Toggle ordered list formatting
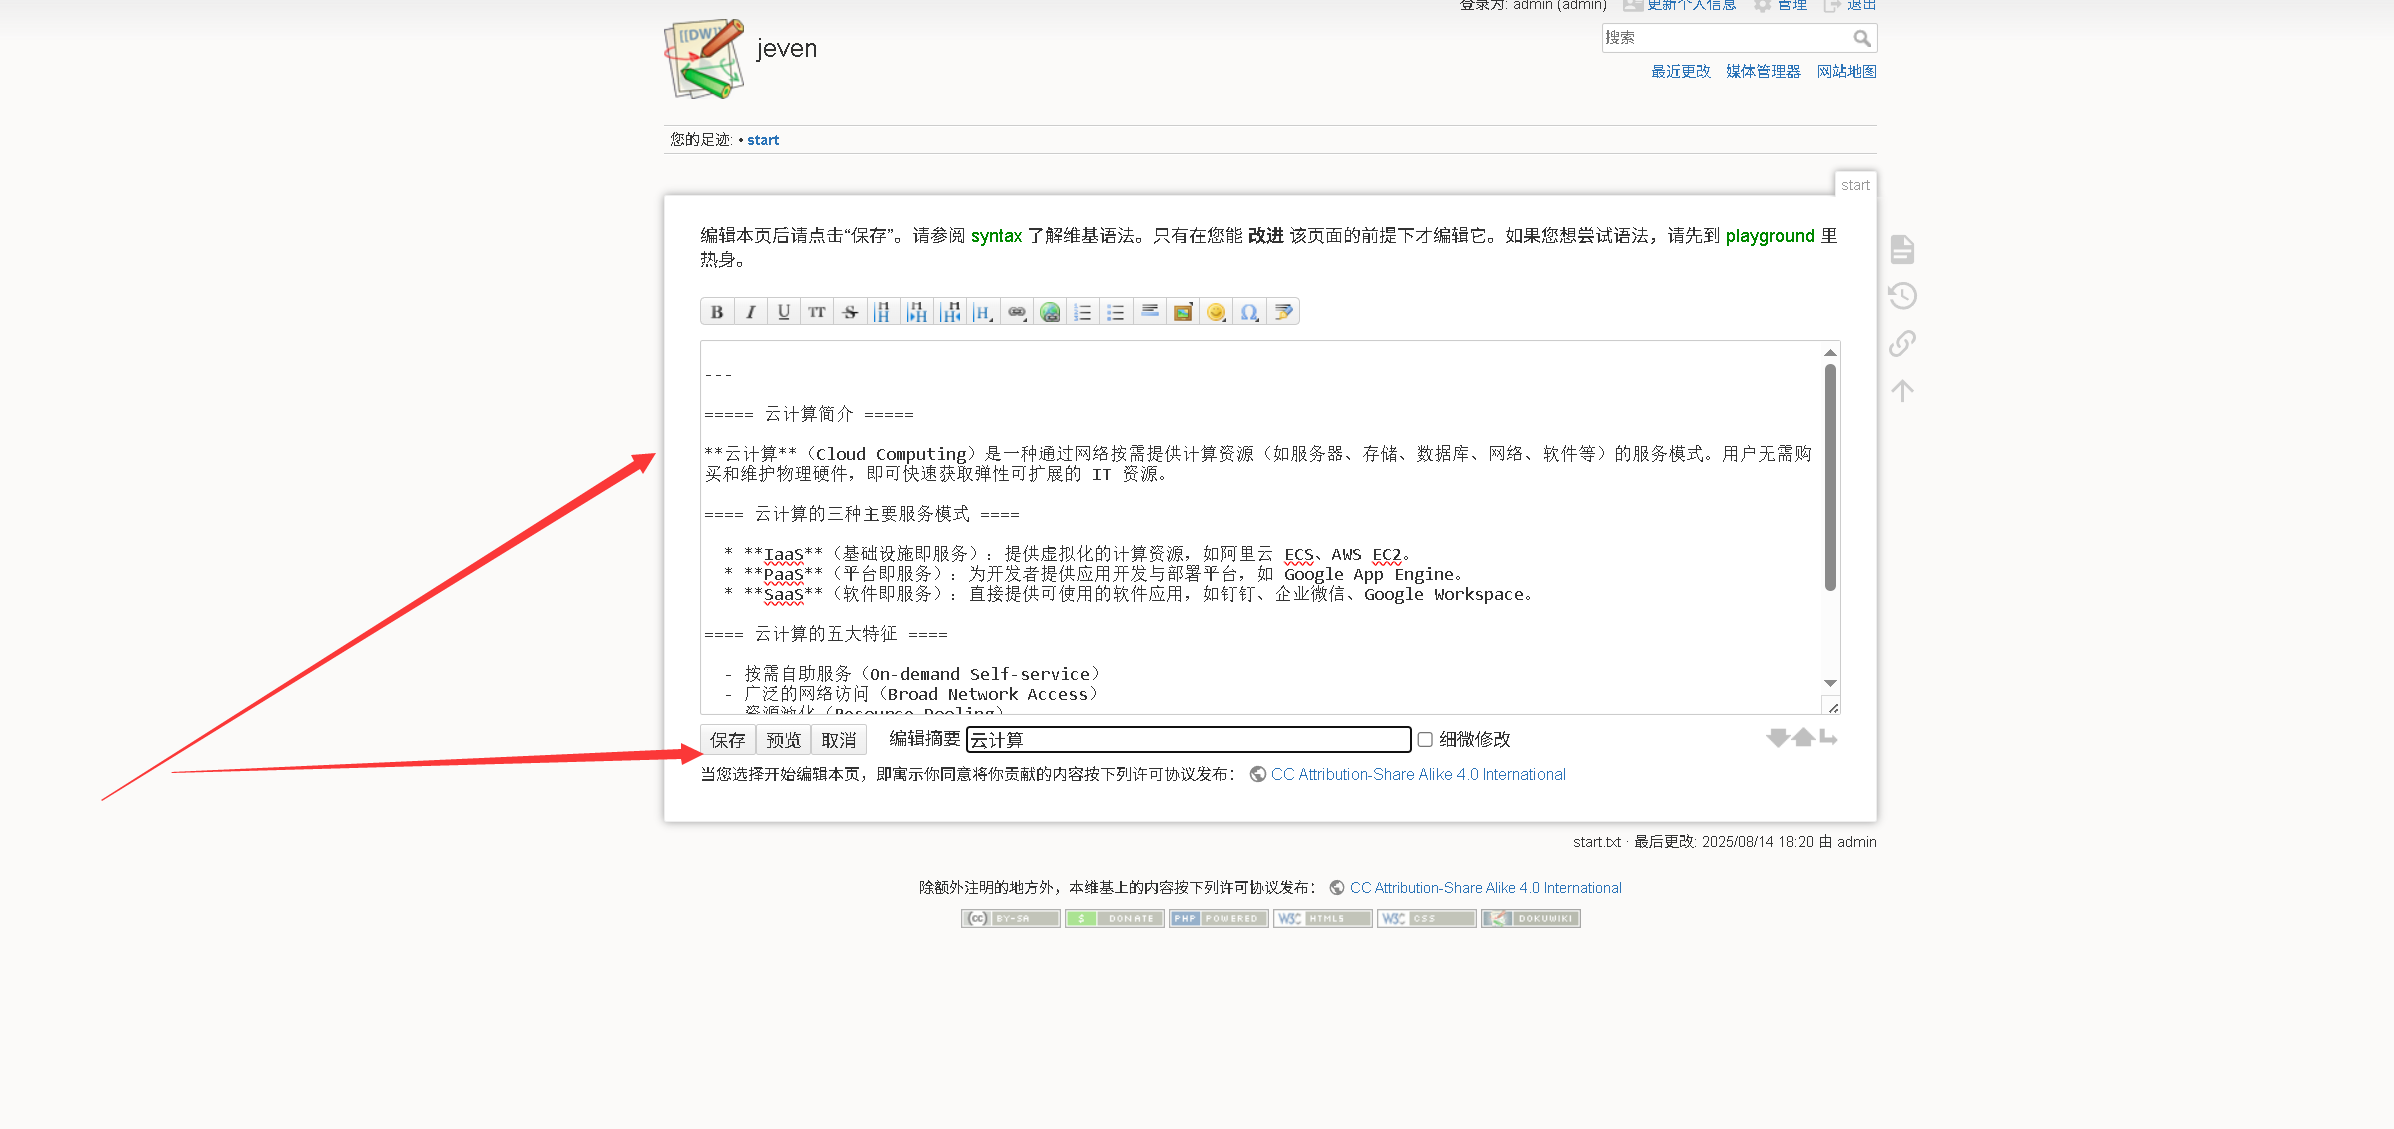Screen dimensions: 2394x1129 (x=1082, y=312)
